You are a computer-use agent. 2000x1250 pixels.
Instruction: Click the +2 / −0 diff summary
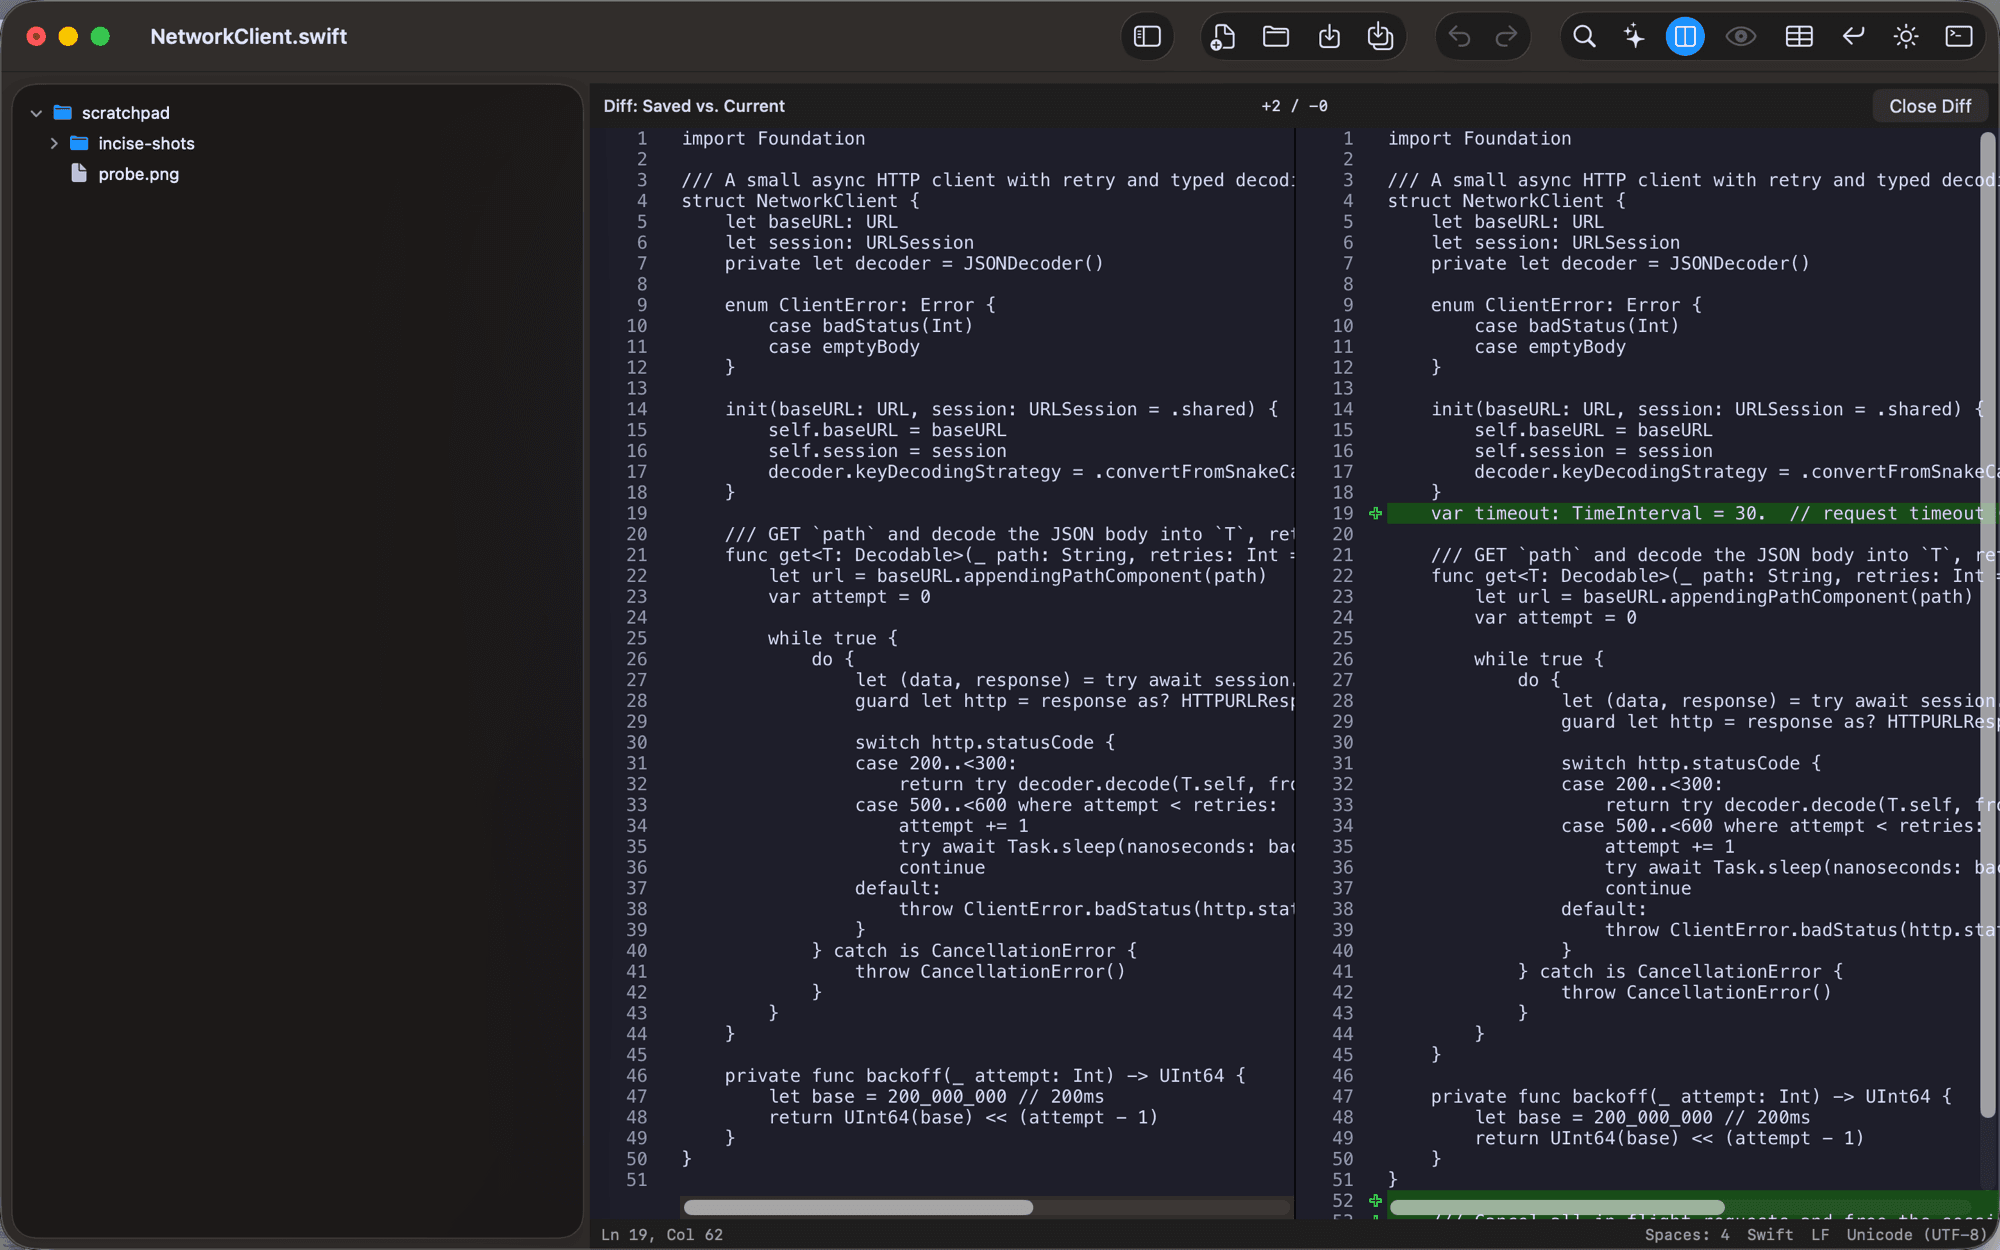click(x=1295, y=106)
